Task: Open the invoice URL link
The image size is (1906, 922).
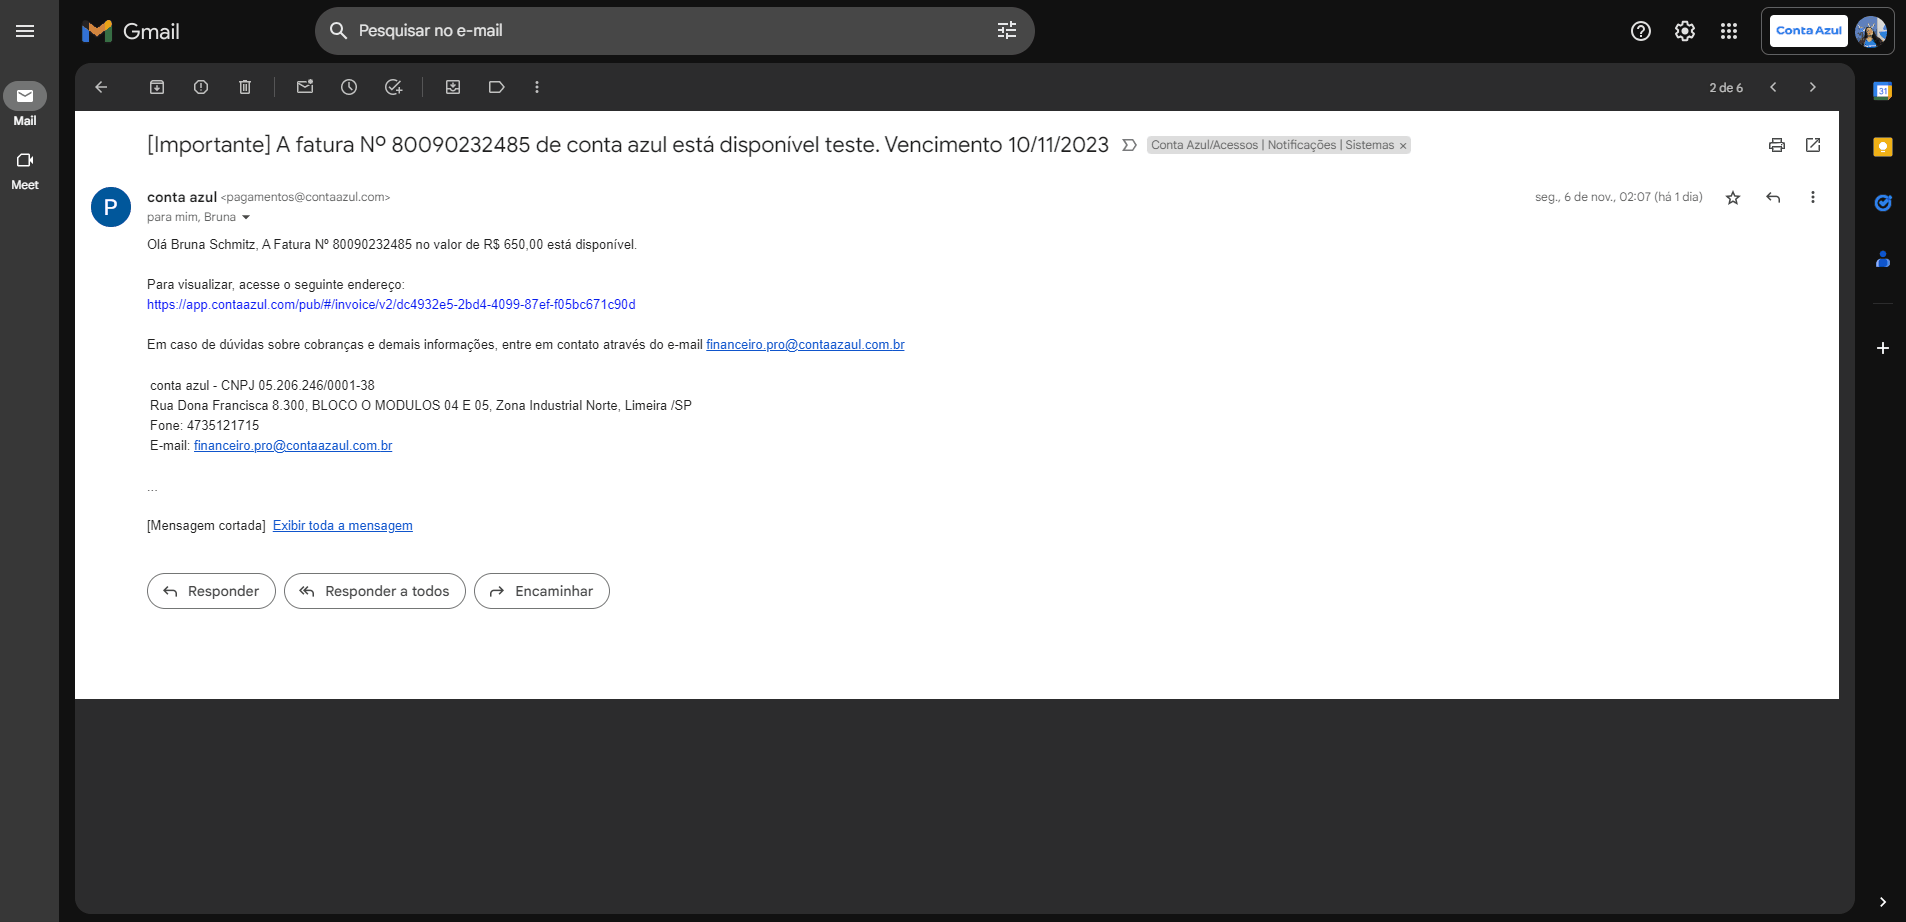Action: pos(391,305)
